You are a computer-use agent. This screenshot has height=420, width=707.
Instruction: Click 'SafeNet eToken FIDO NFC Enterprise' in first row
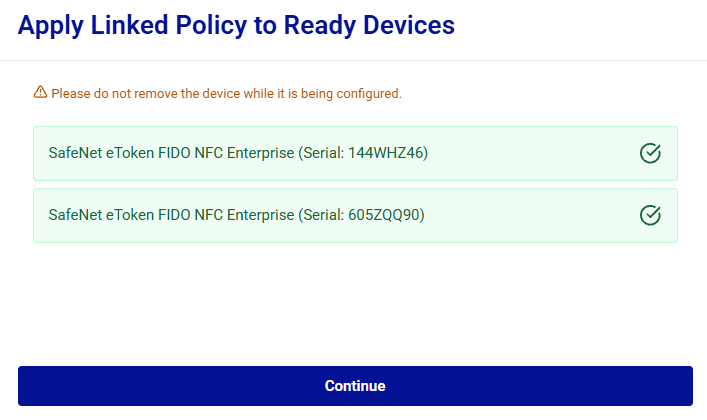pos(171,153)
